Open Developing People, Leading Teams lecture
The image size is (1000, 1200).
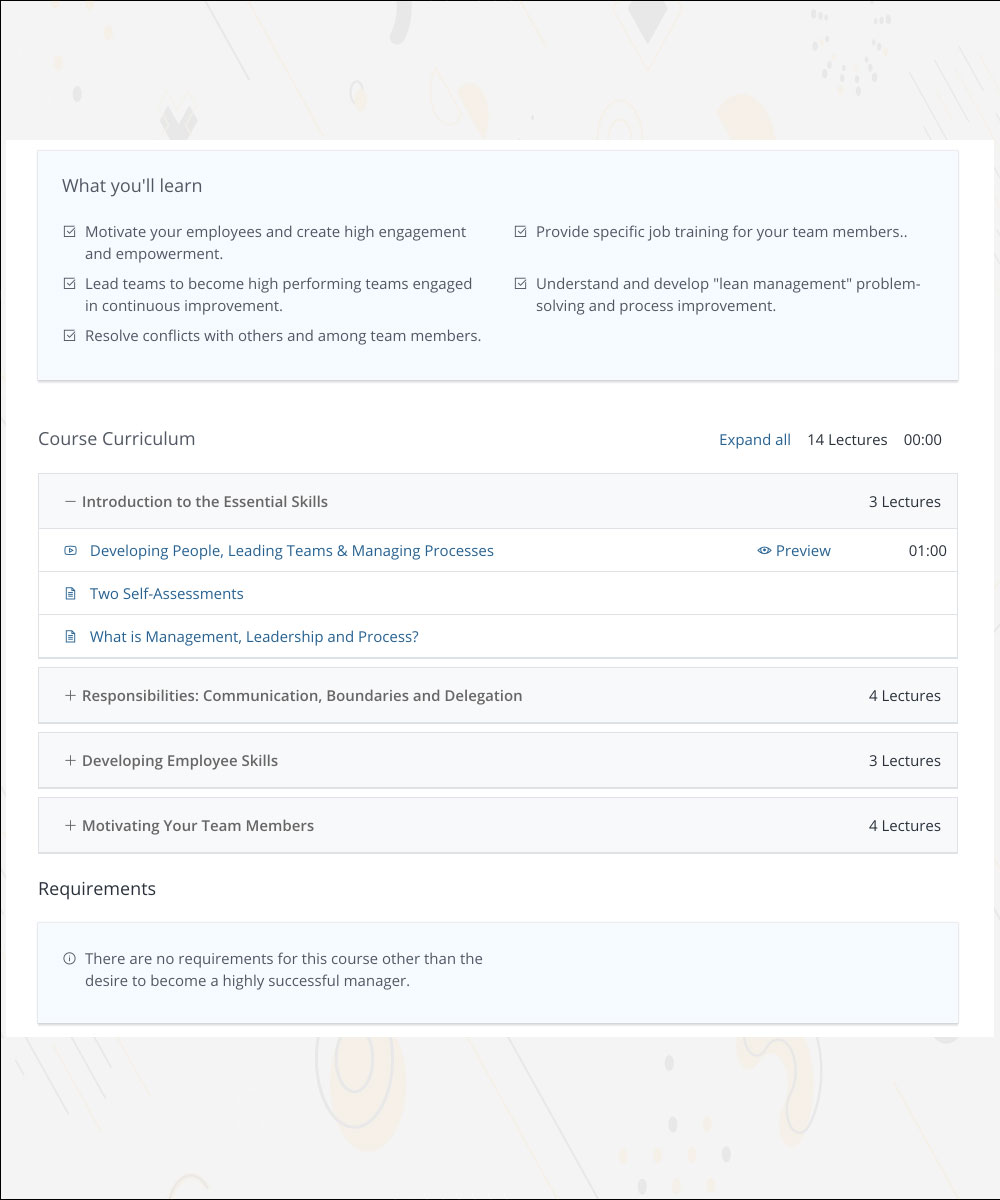[291, 551]
